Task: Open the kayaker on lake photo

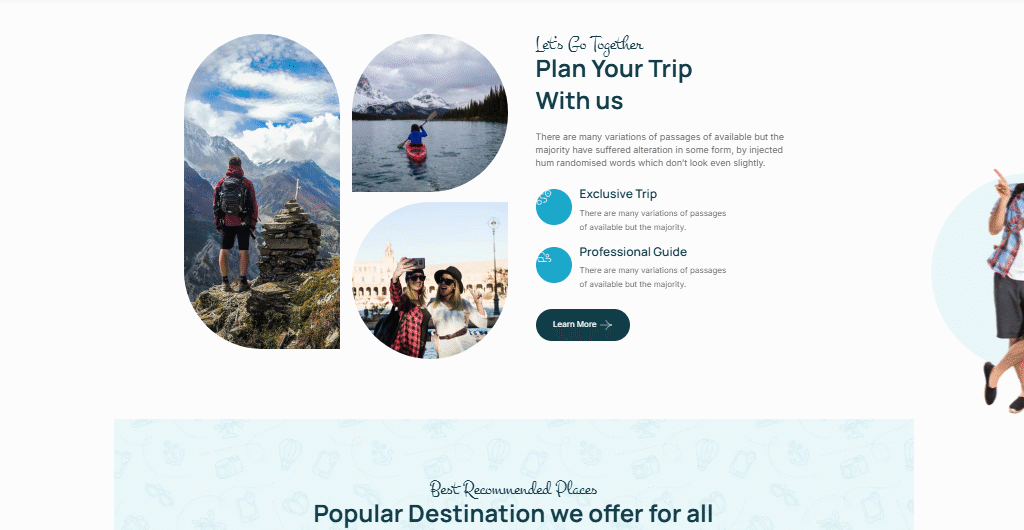Action: (x=430, y=113)
